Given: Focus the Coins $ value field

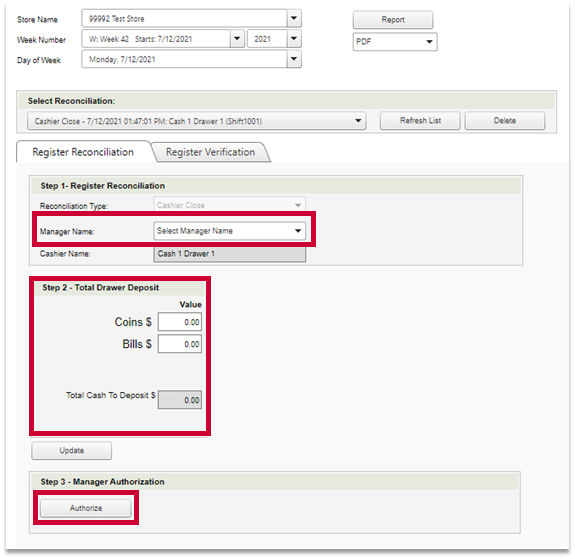Looking at the screenshot, I should pos(180,322).
